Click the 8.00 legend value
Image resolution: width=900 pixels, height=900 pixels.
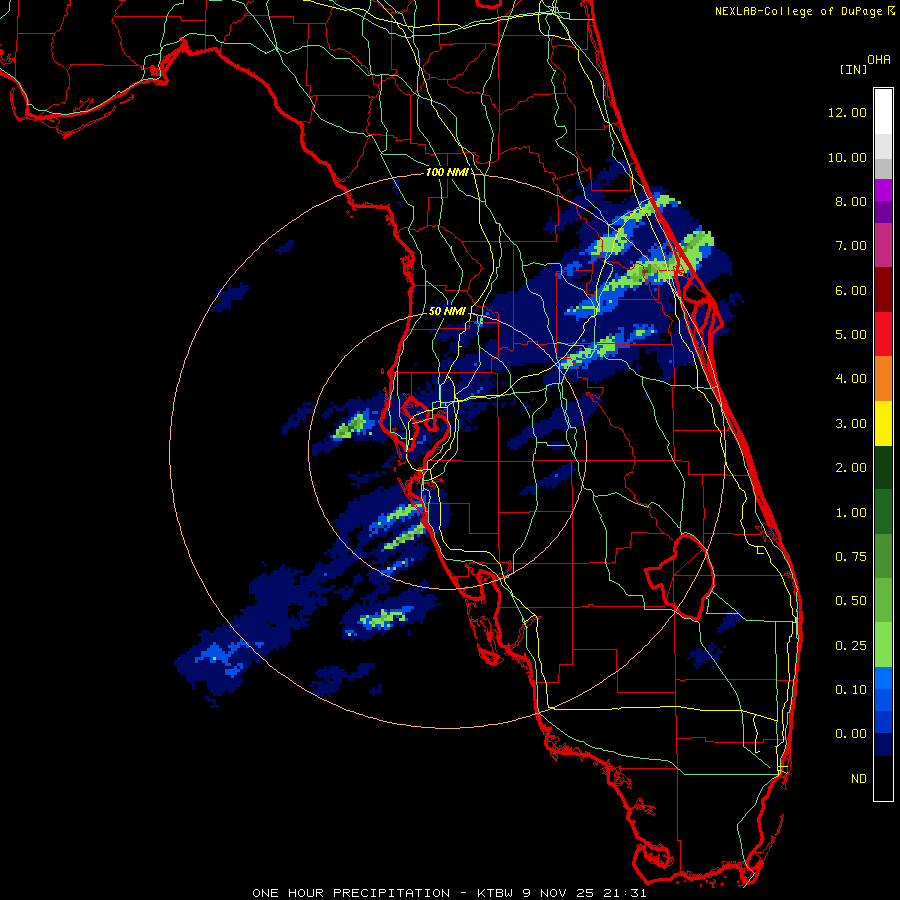point(851,201)
